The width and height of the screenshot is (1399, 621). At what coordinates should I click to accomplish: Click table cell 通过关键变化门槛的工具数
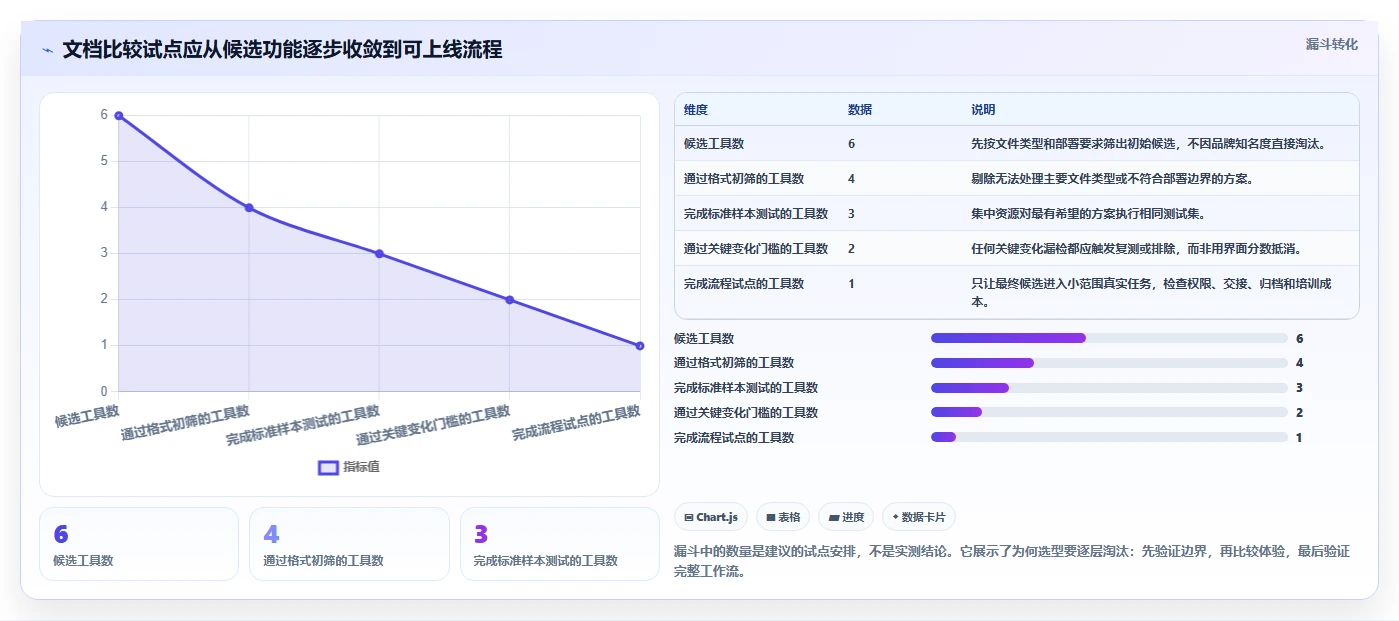(756, 249)
